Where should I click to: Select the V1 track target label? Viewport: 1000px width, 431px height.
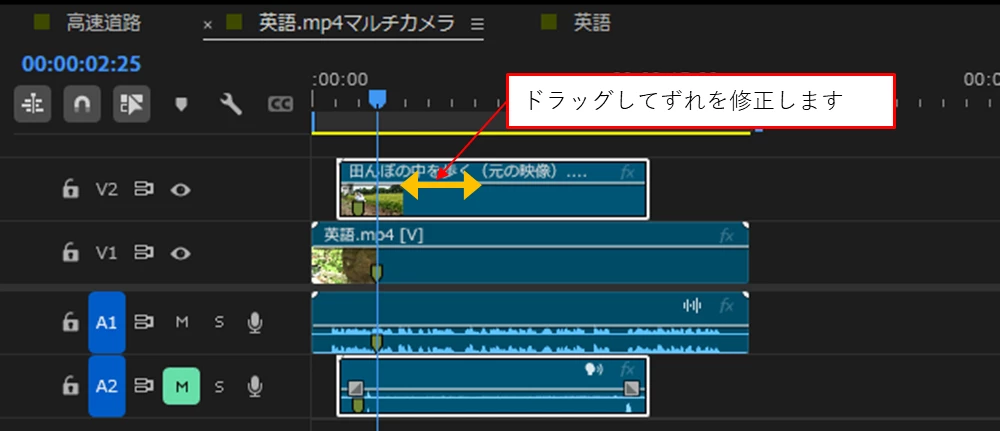click(x=107, y=253)
